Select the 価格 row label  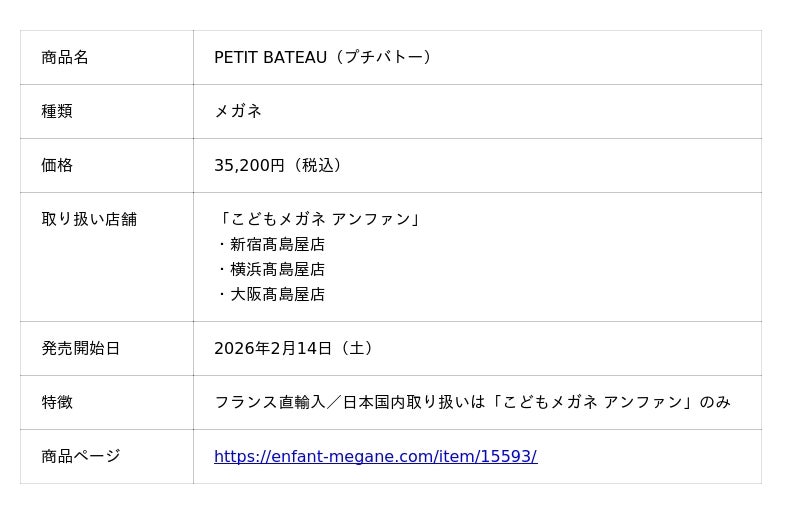point(57,166)
